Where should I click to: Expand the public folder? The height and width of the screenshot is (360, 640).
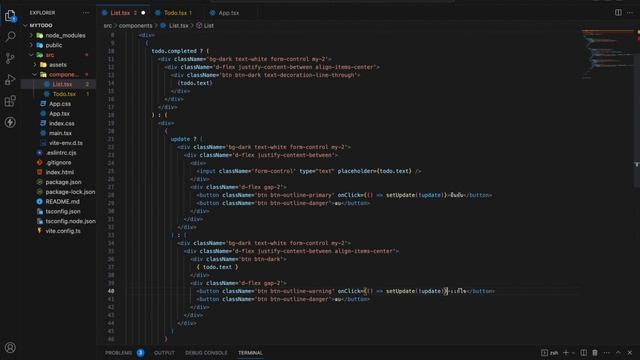point(58,45)
